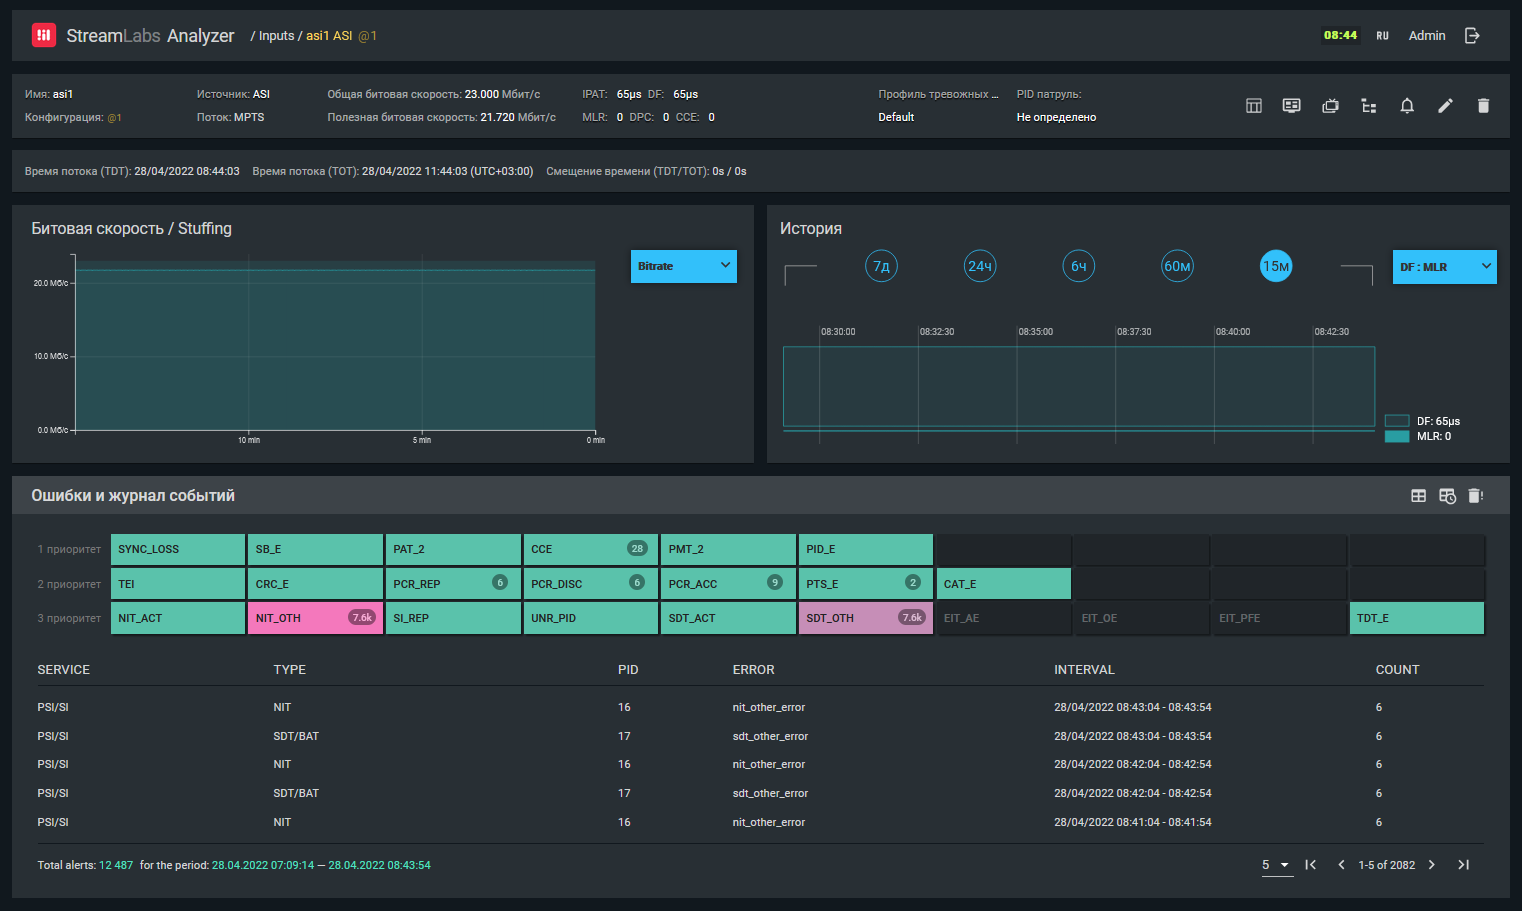Select the disabled EIT_AE tile

click(1003, 618)
